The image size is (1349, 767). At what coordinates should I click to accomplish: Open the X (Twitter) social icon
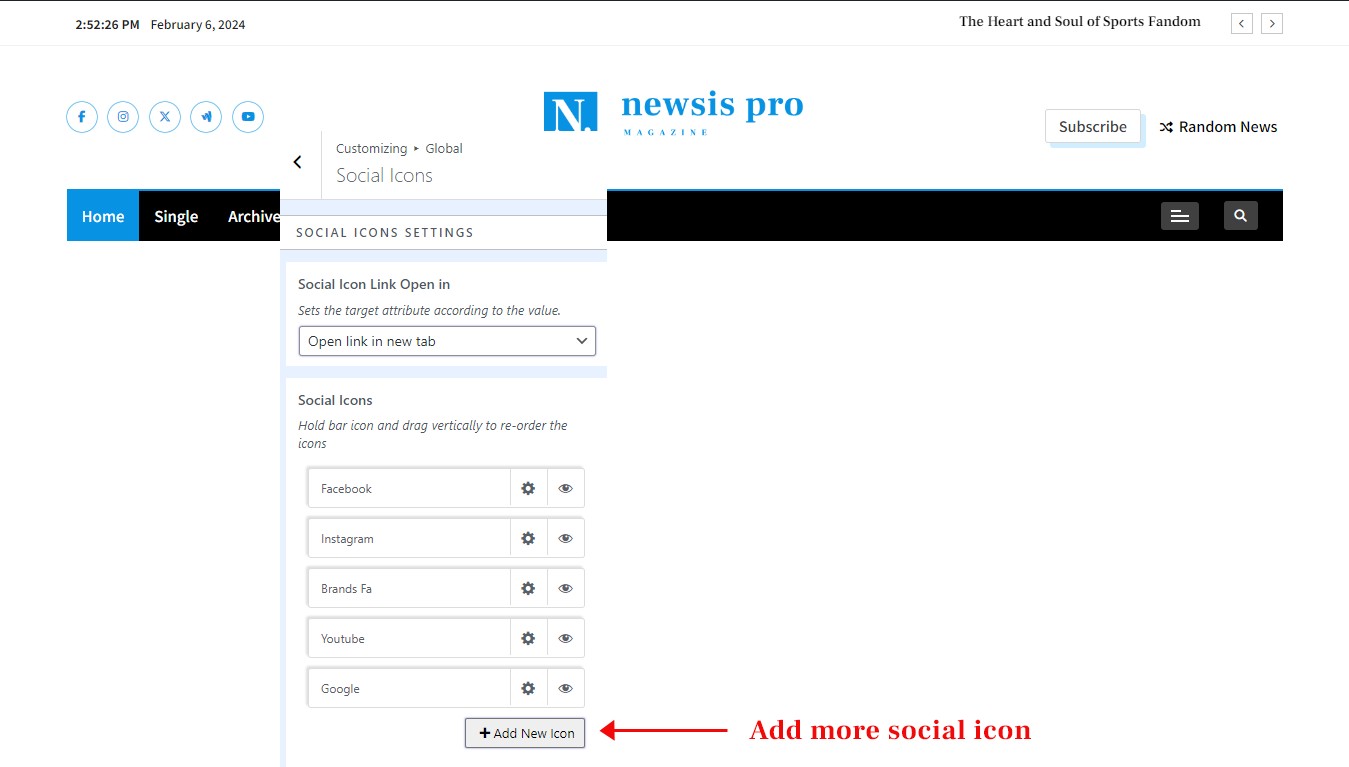[x=165, y=117]
